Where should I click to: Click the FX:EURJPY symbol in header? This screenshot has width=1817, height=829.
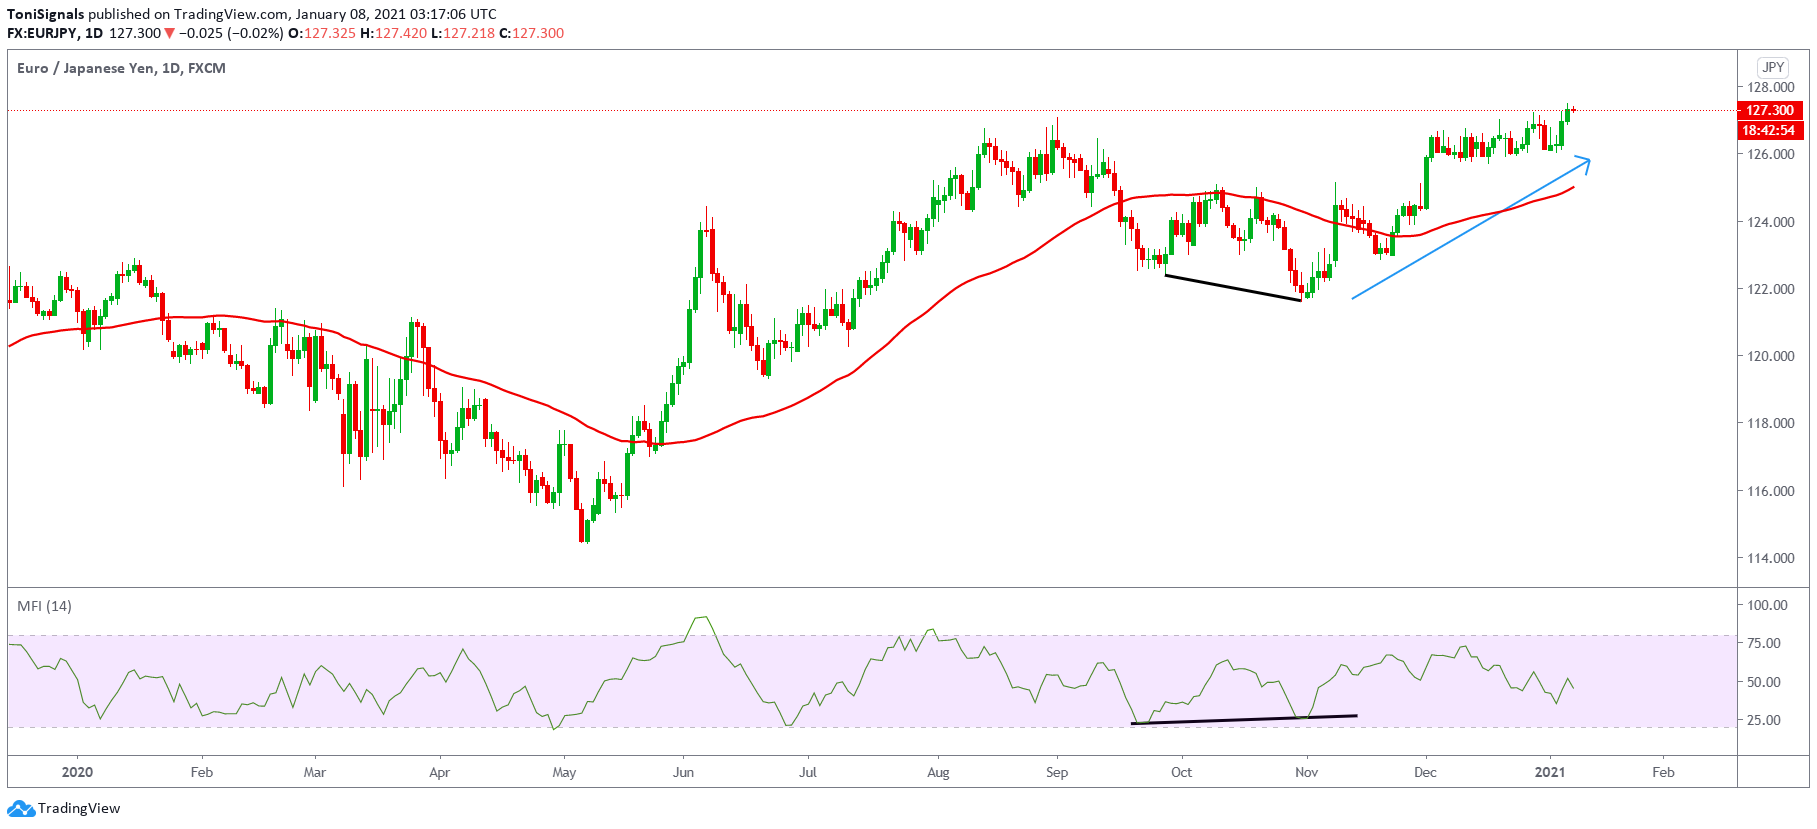(x=42, y=33)
